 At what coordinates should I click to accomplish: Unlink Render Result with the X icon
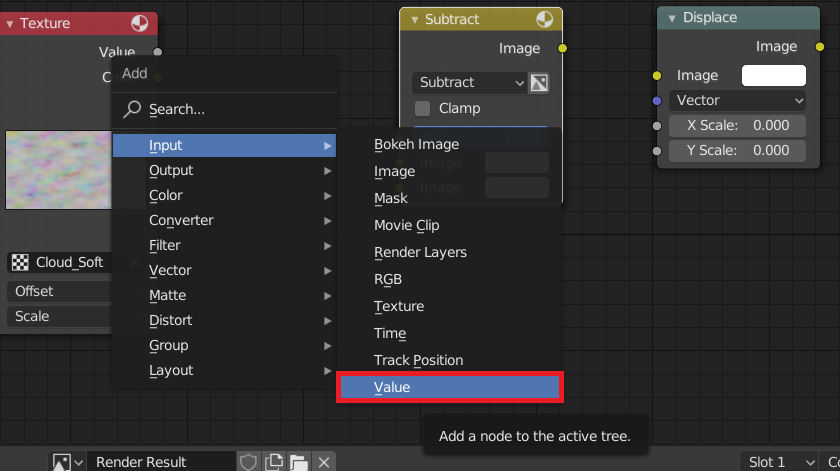coord(324,462)
